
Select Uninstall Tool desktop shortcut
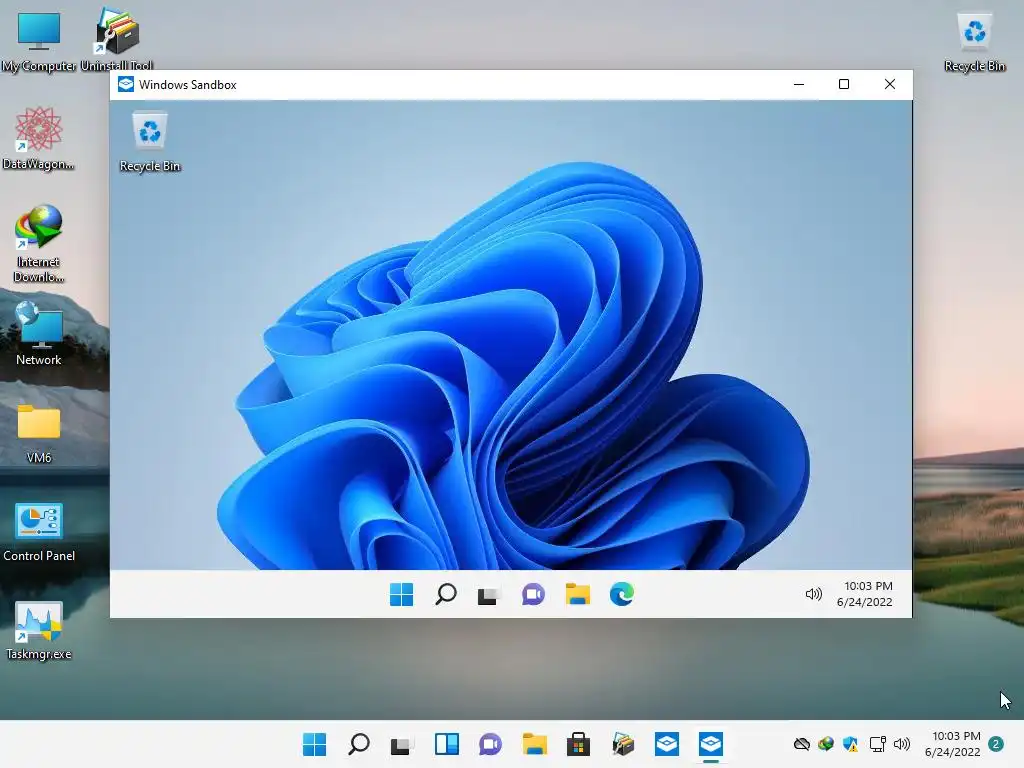coord(117,39)
